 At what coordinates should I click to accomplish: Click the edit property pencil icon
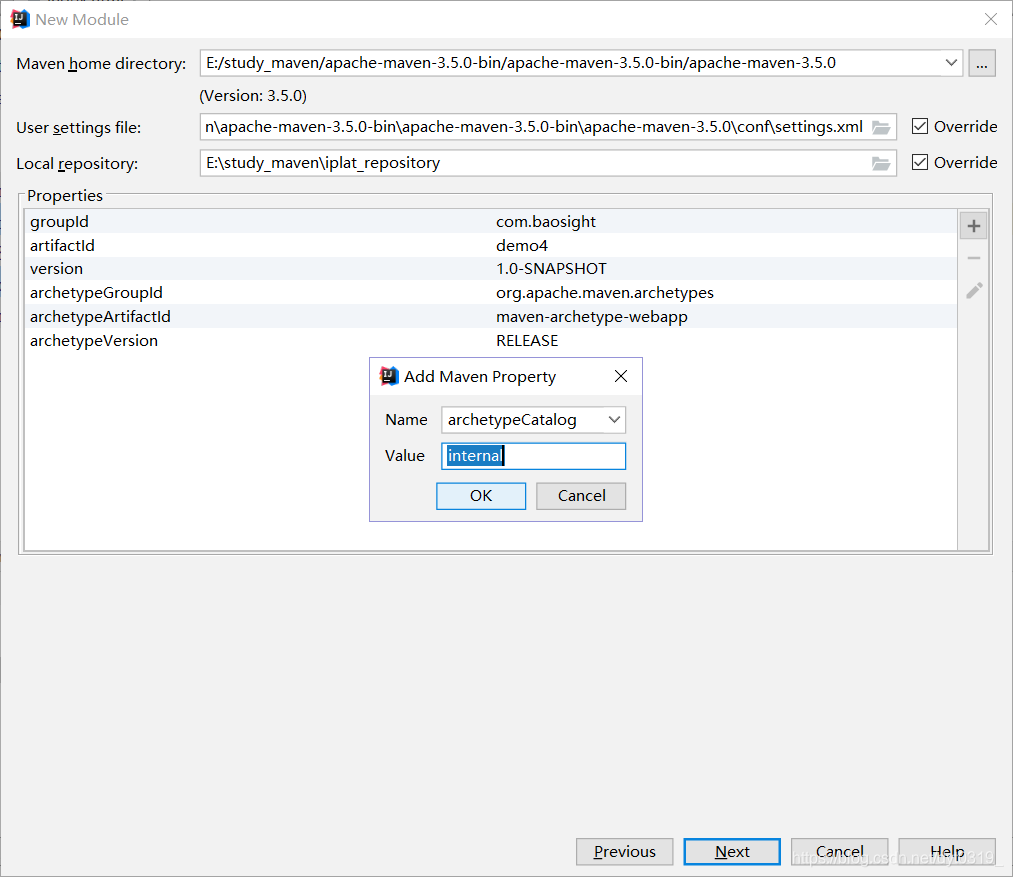point(974,290)
